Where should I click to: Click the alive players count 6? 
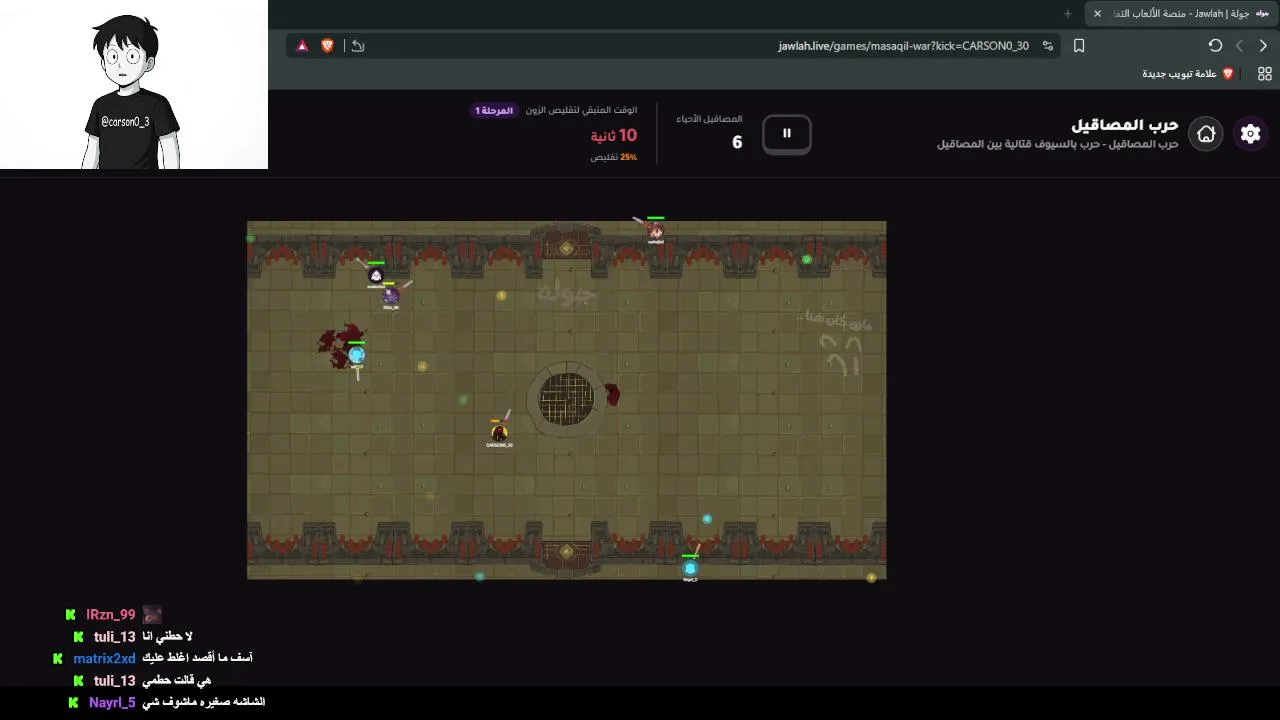tap(737, 142)
